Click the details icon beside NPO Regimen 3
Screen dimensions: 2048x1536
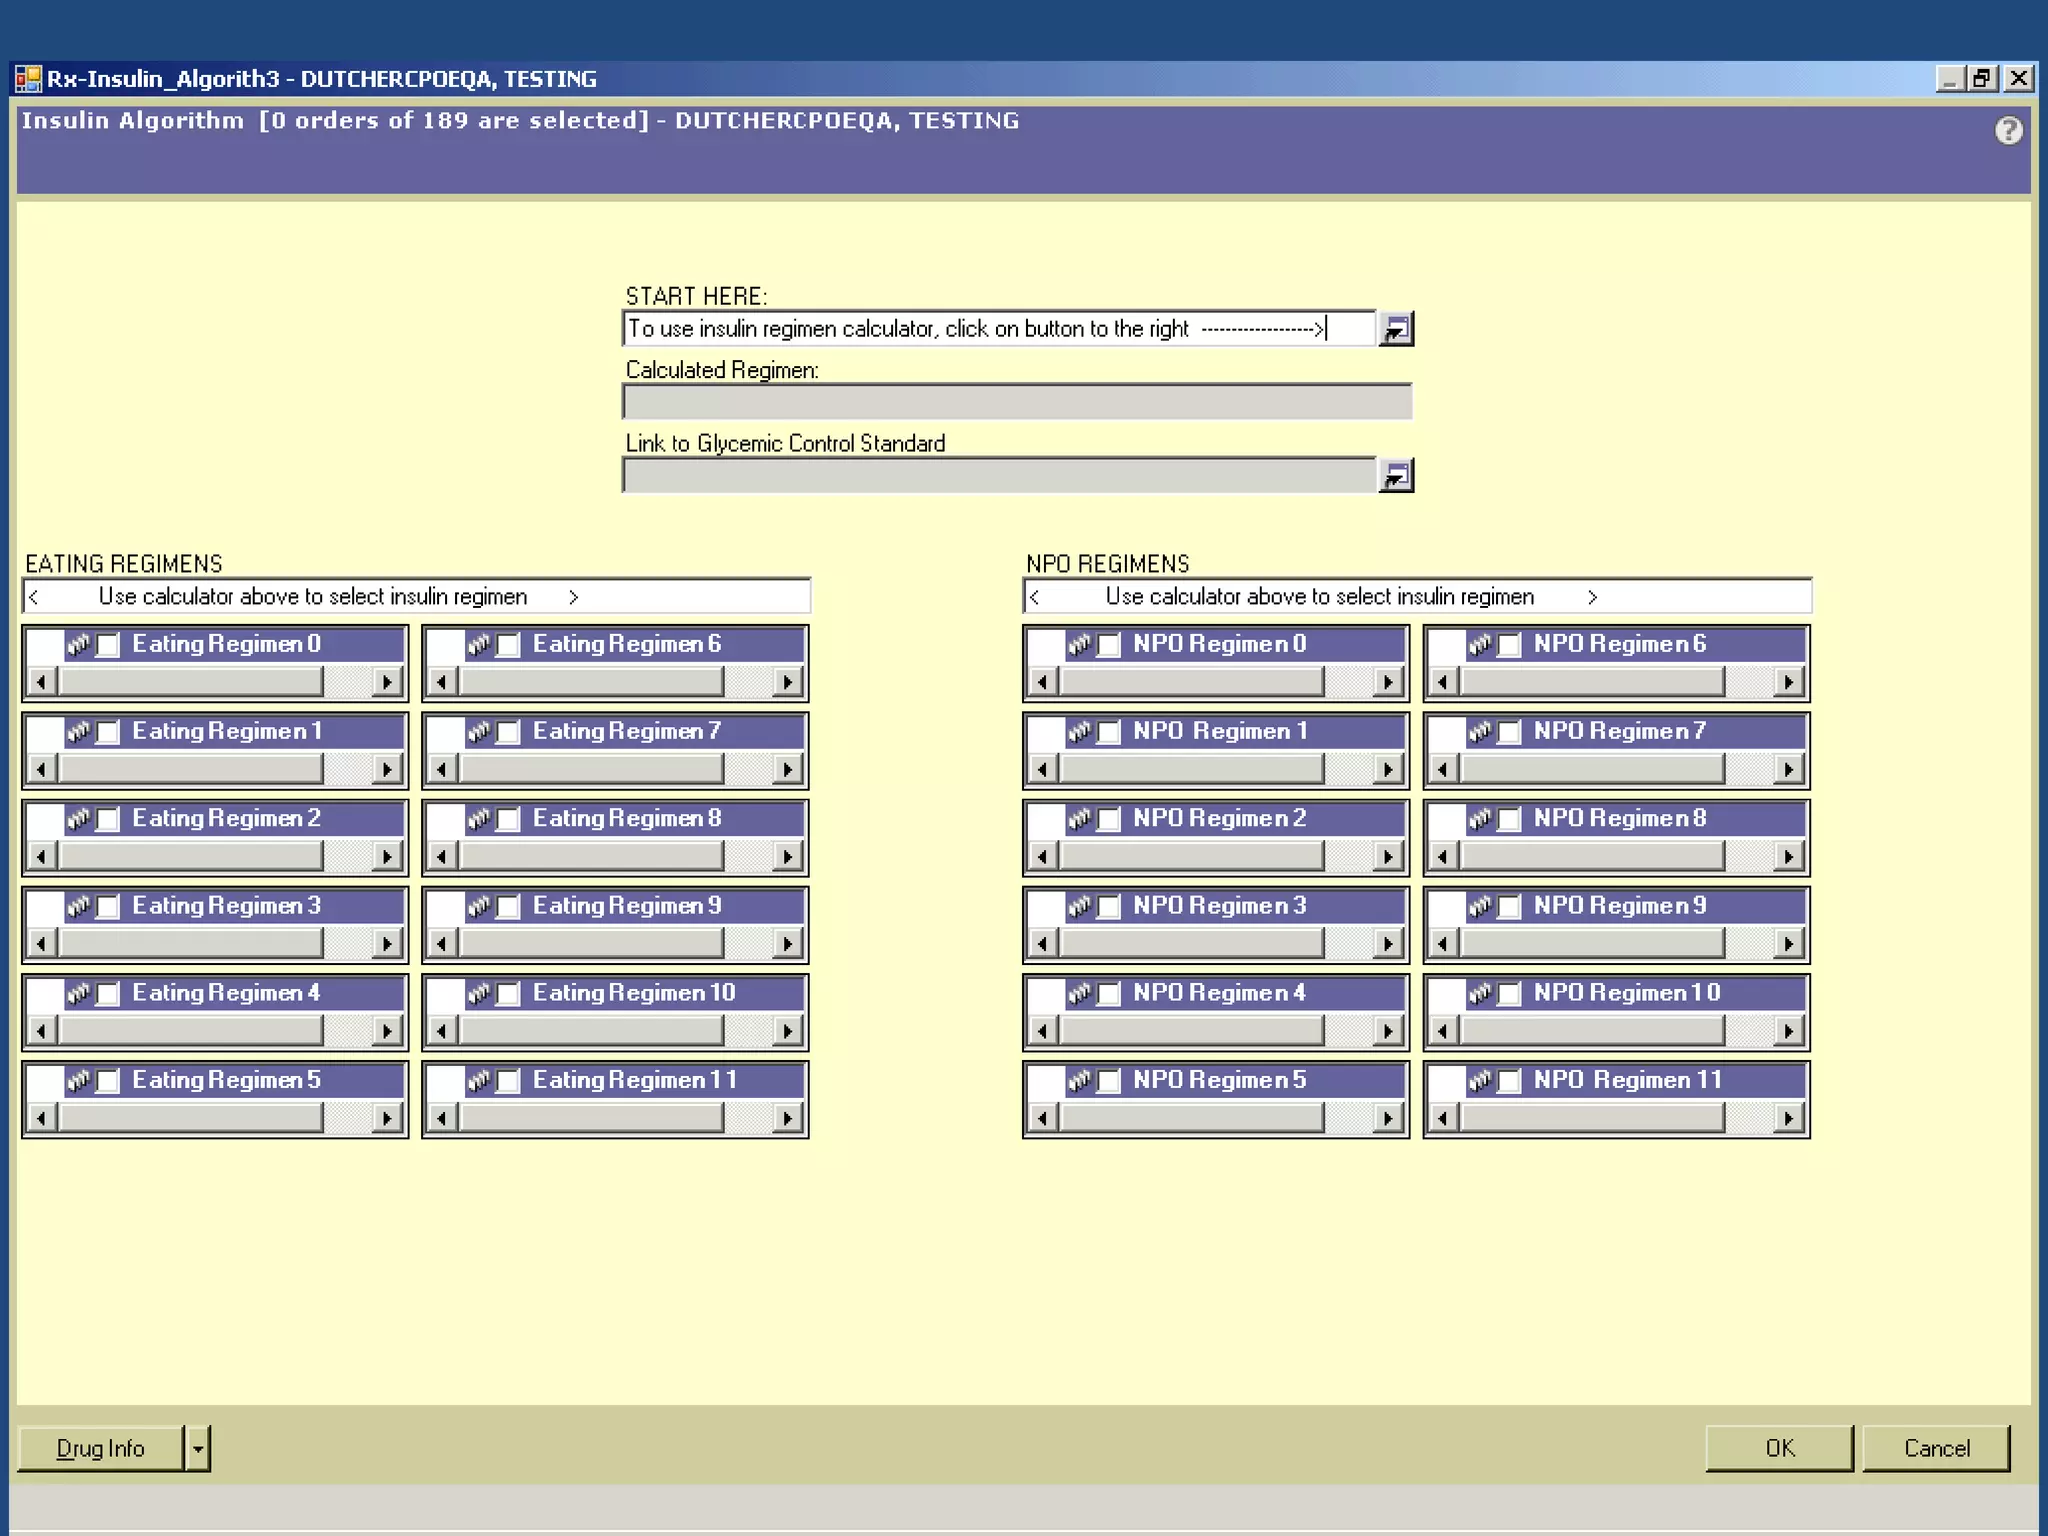pyautogui.click(x=1079, y=907)
